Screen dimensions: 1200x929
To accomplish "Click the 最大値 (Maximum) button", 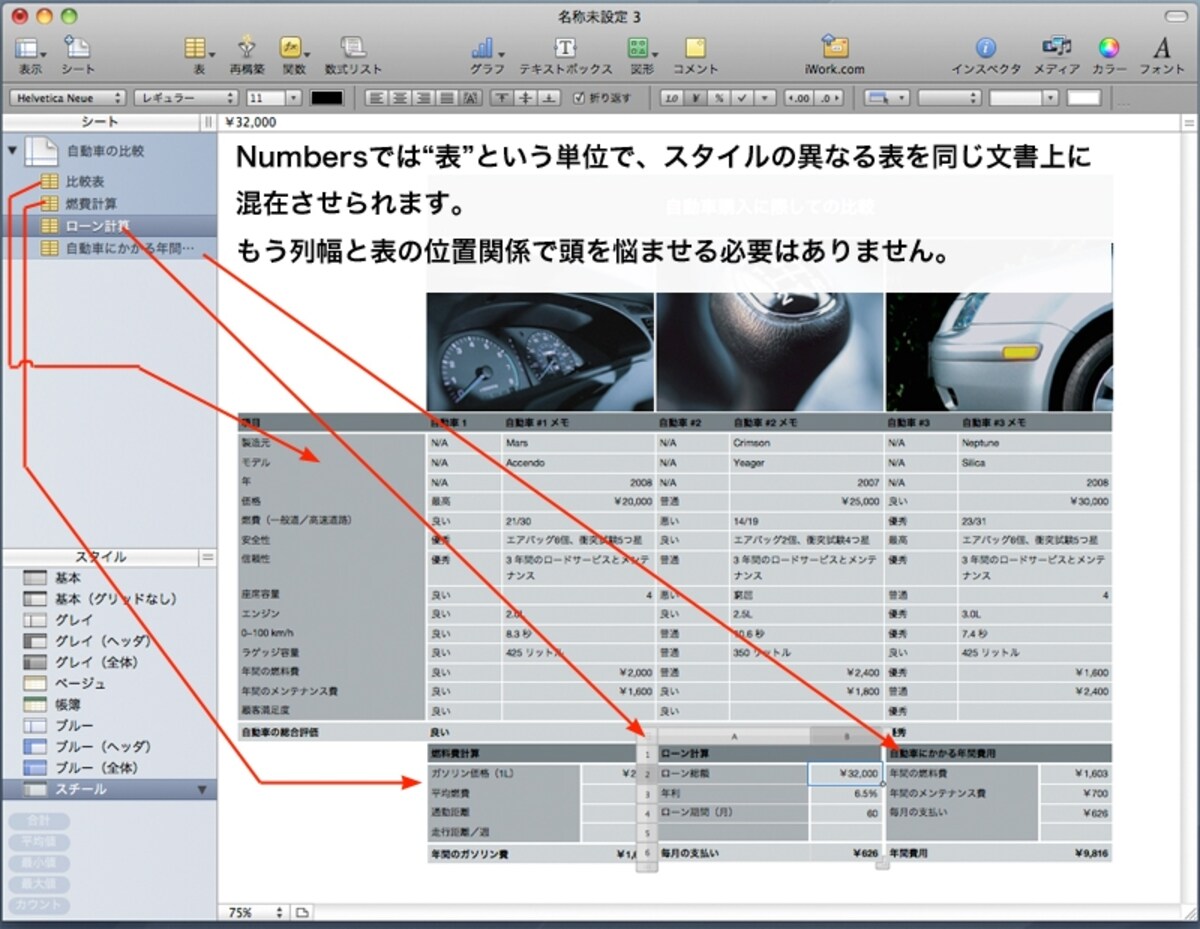I will tap(41, 884).
